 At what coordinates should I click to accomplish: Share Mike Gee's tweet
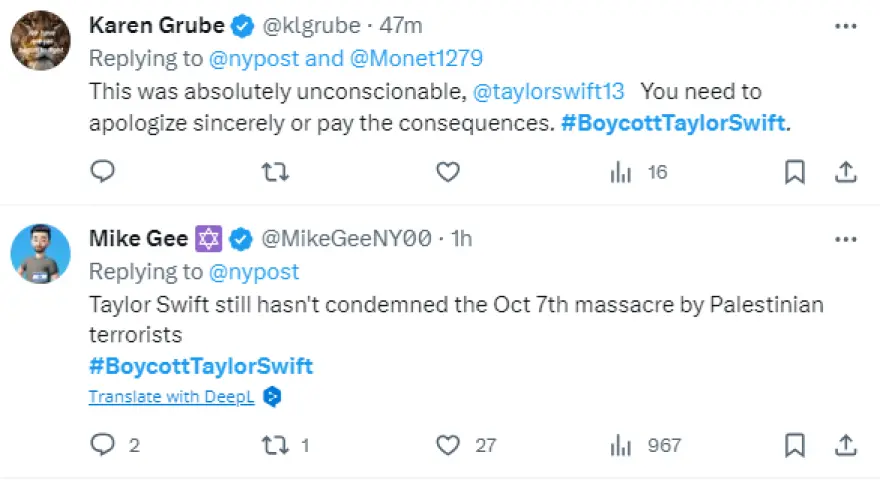(x=846, y=445)
